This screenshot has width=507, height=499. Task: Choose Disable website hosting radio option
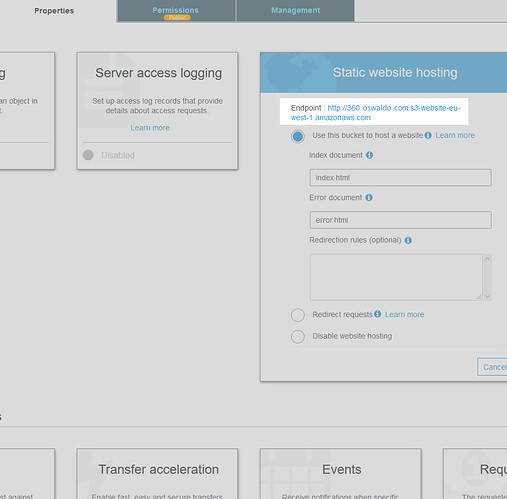point(298,337)
